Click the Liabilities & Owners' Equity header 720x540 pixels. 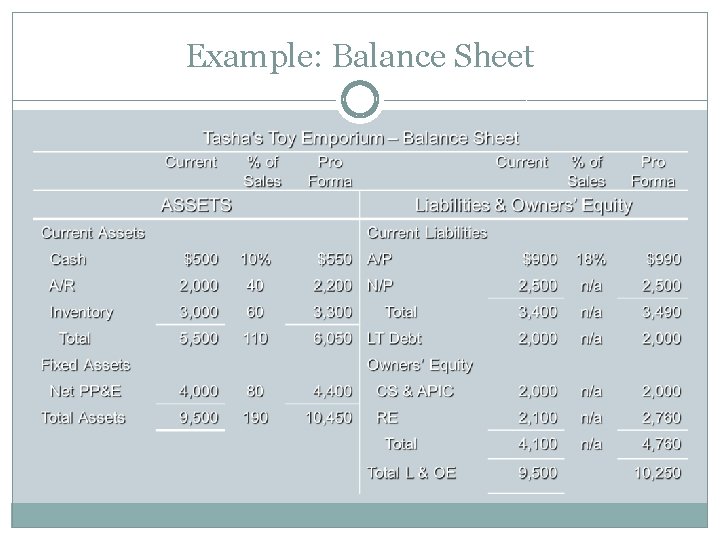pyautogui.click(x=523, y=205)
